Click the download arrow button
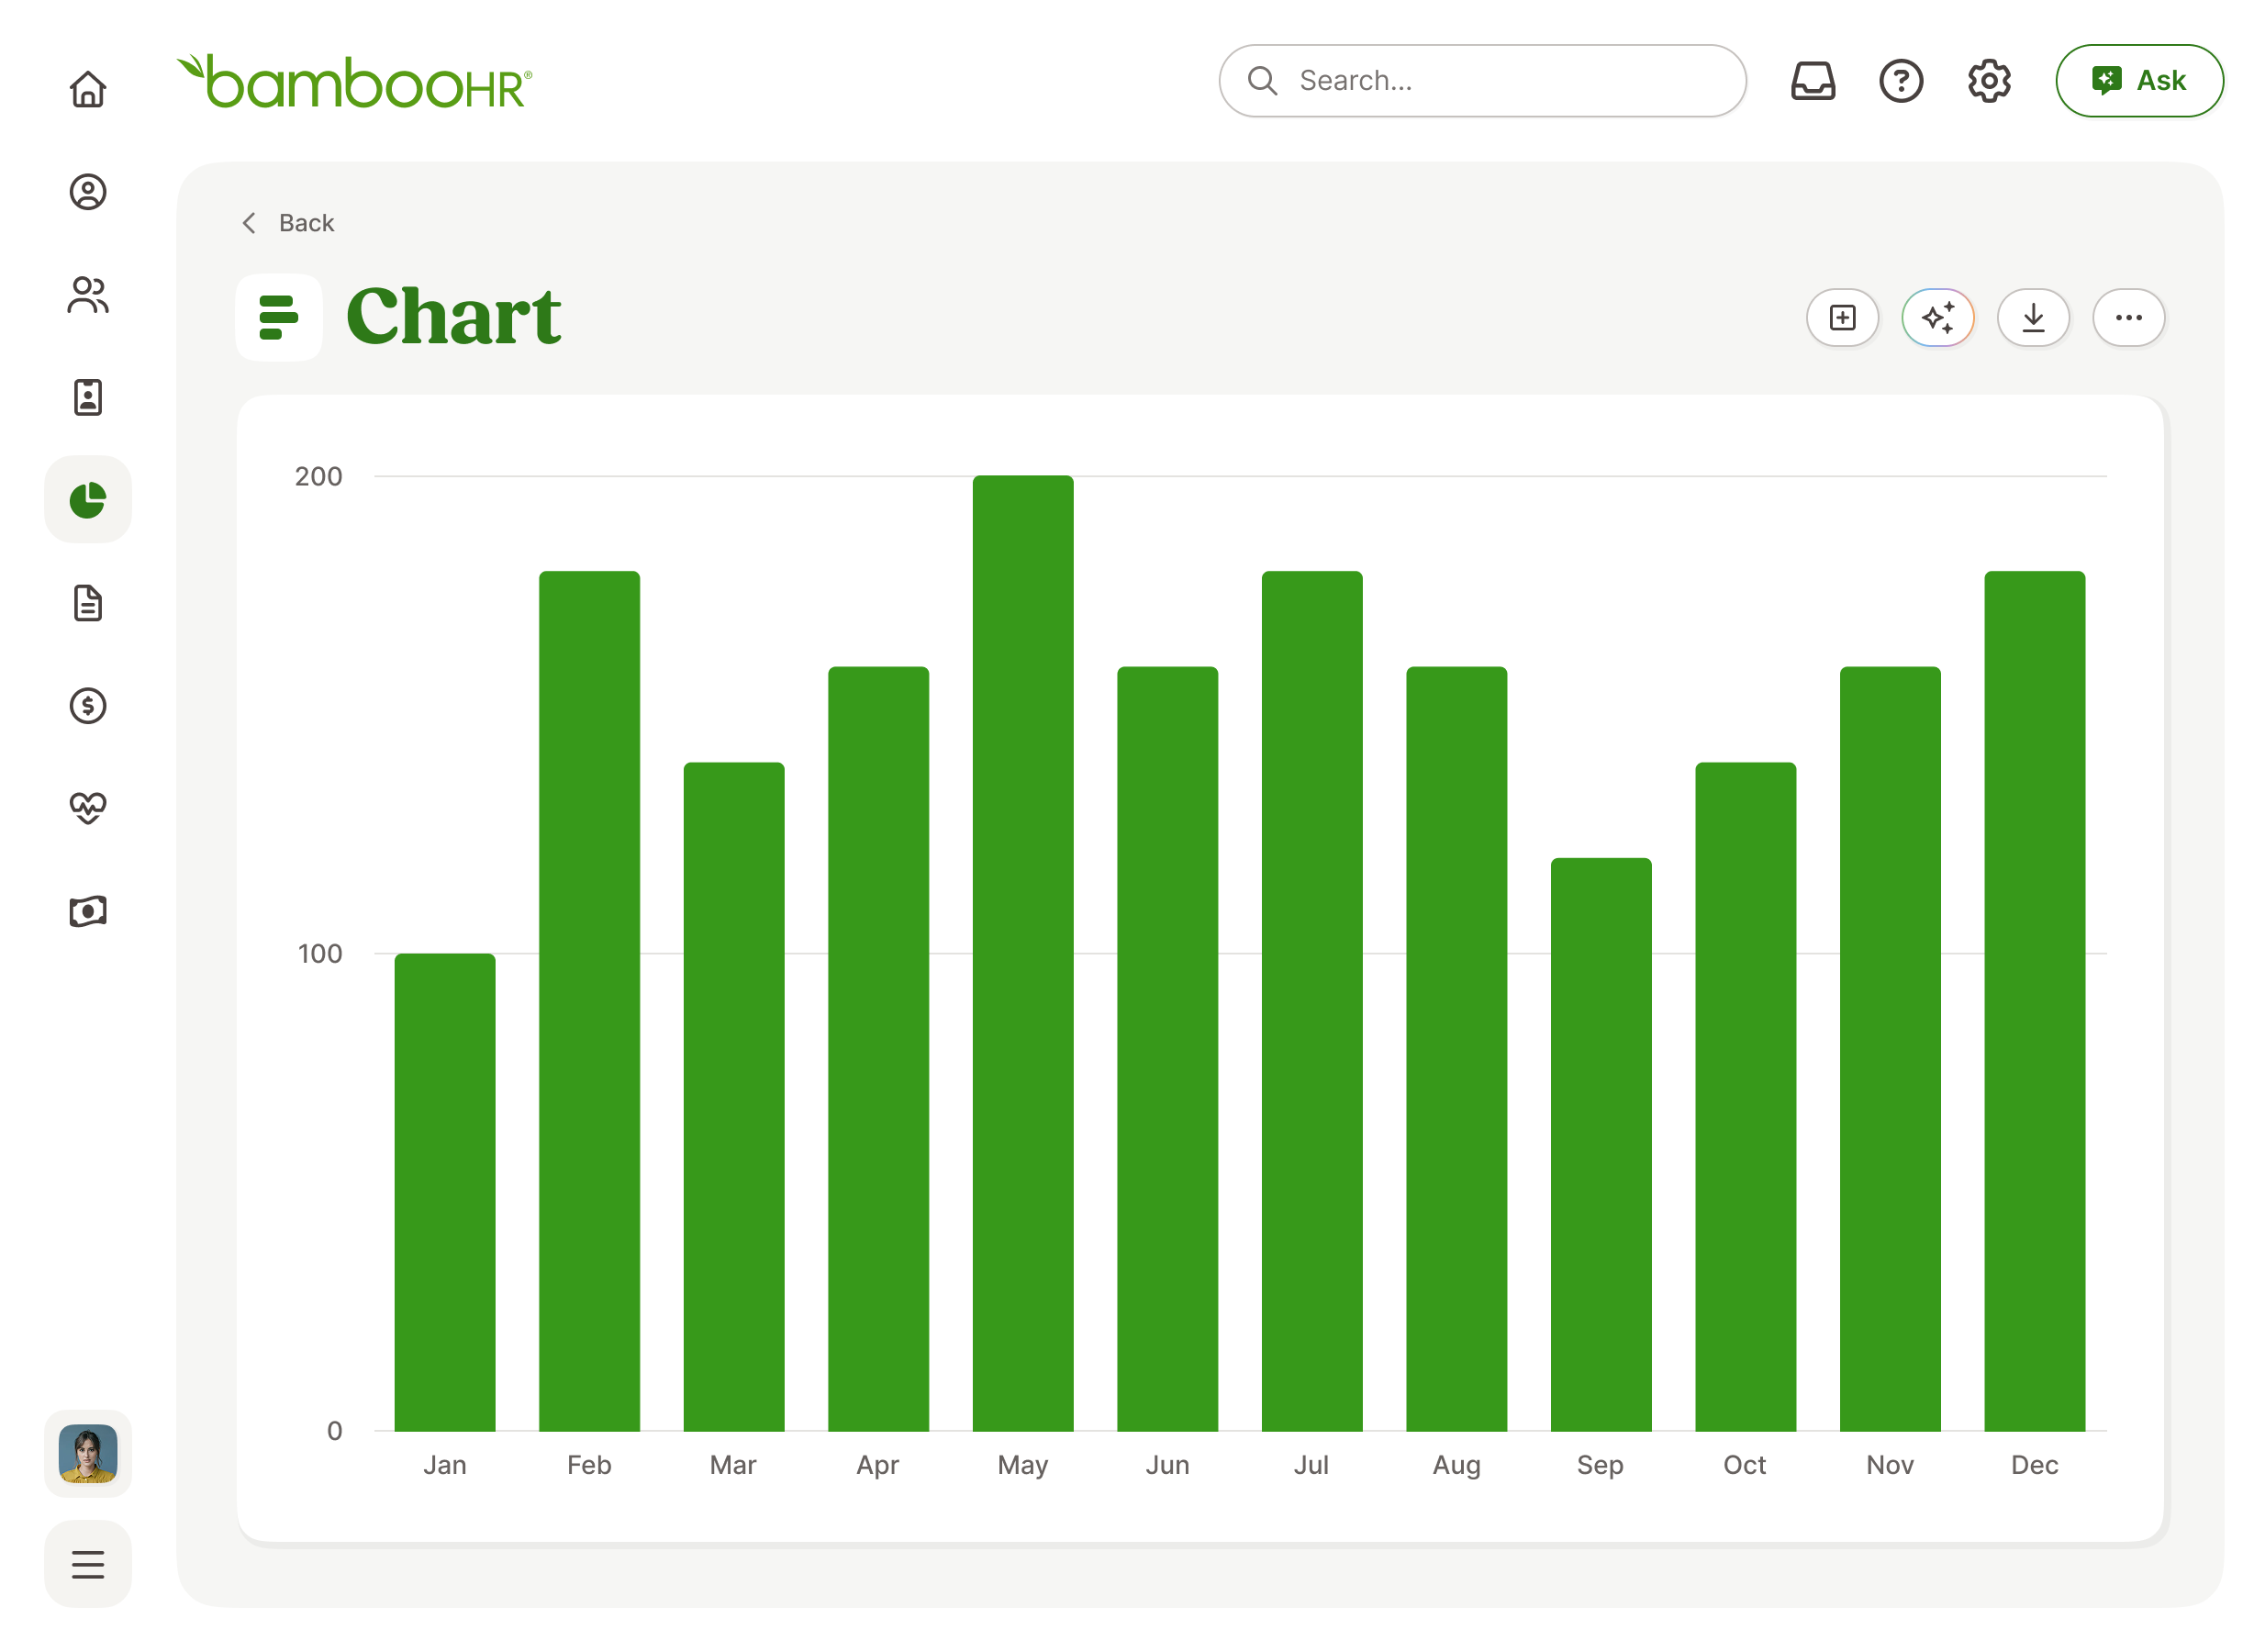The height and width of the screenshot is (1652, 2254). click(x=2033, y=318)
